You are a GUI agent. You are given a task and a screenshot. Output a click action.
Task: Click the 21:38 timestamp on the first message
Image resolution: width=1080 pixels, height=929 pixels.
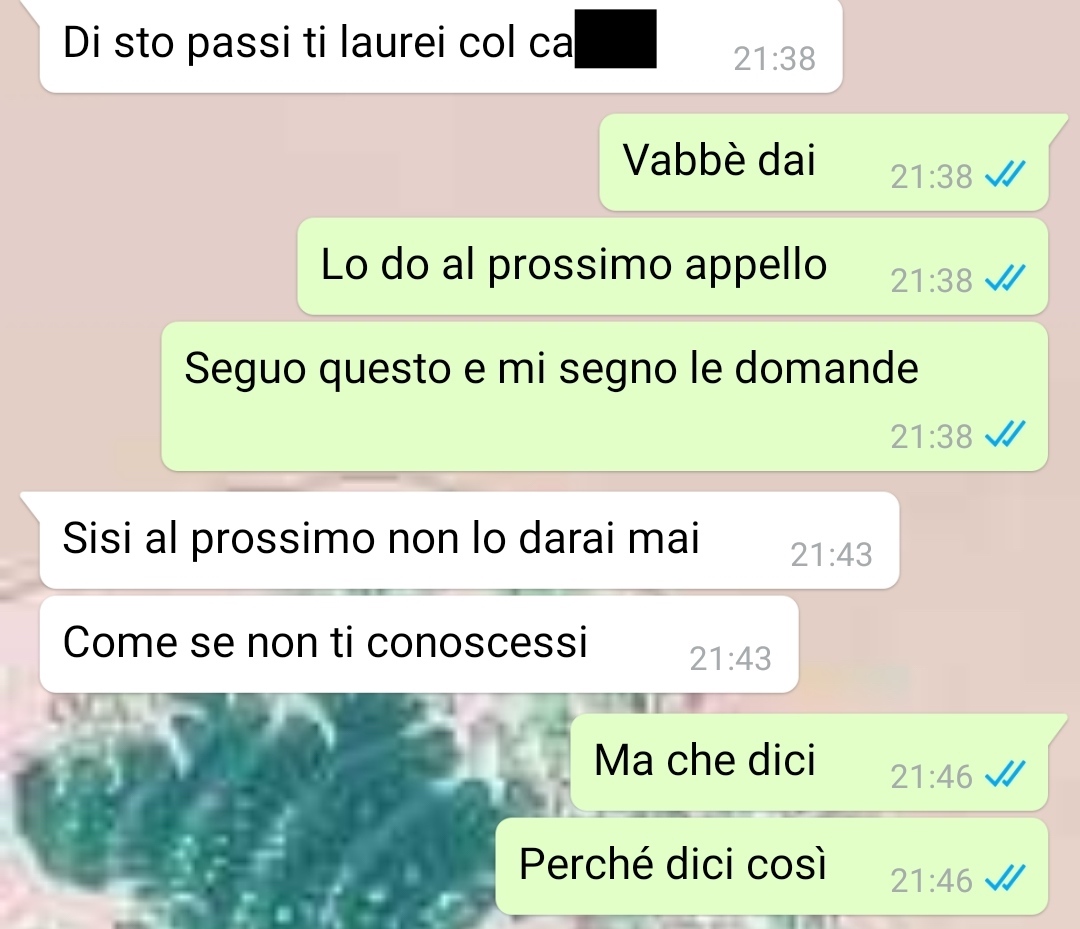(774, 59)
